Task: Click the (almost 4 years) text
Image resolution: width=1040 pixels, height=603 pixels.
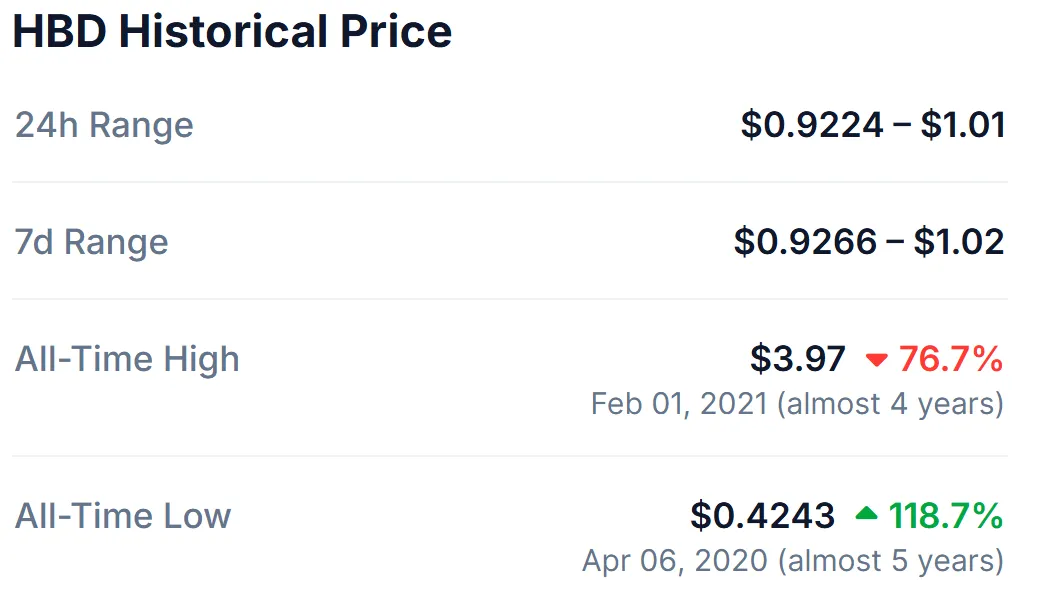Action: (891, 403)
